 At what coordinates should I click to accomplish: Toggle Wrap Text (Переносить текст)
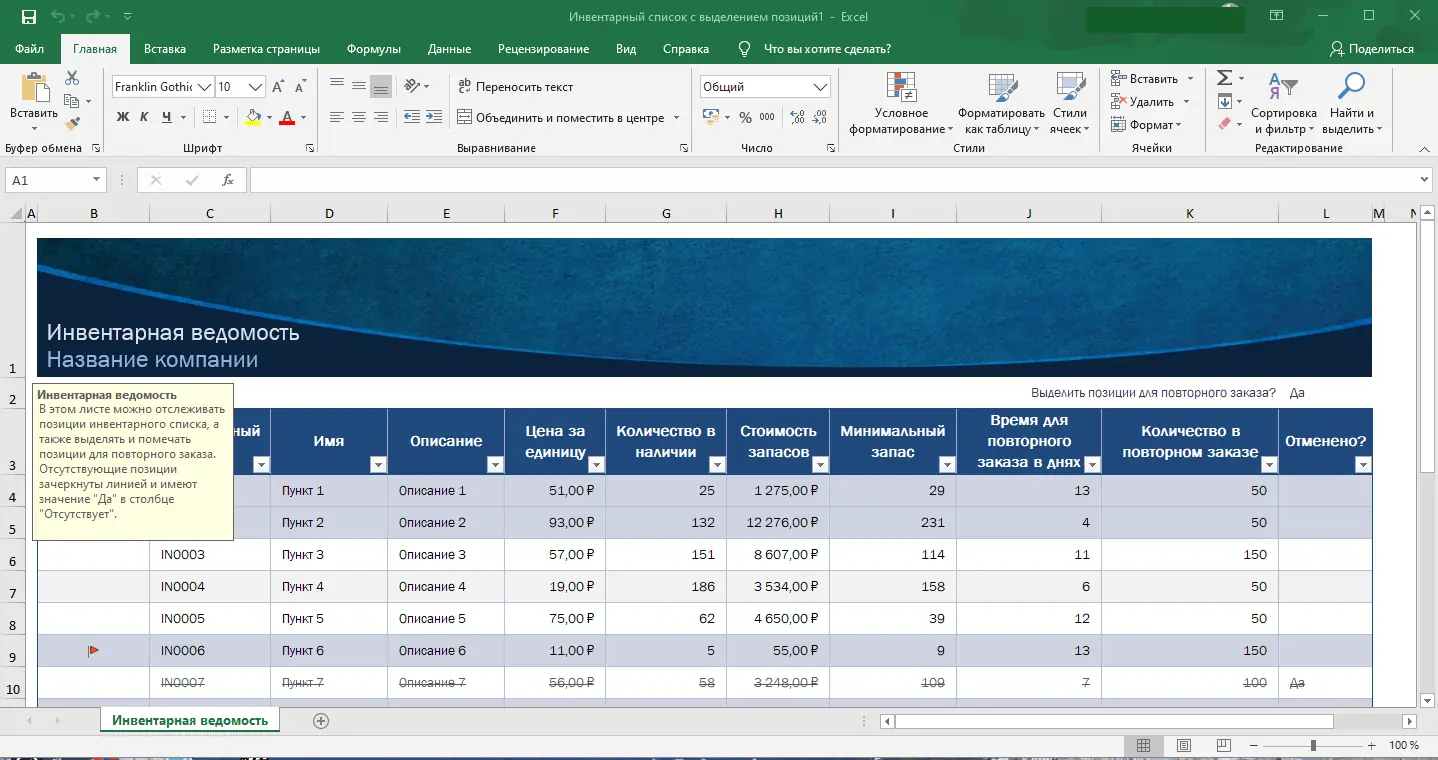515,87
